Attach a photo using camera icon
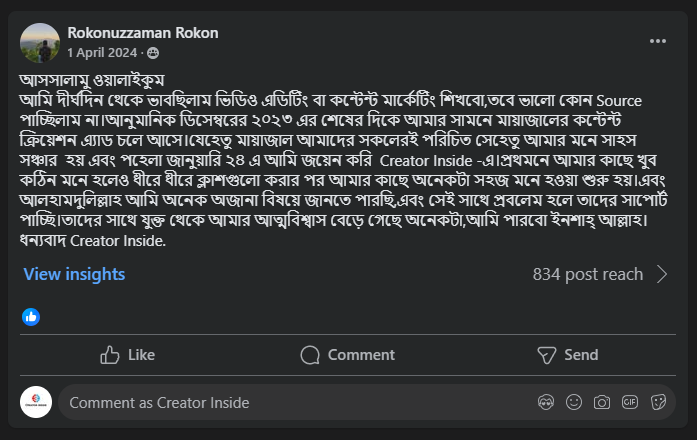 (x=602, y=402)
